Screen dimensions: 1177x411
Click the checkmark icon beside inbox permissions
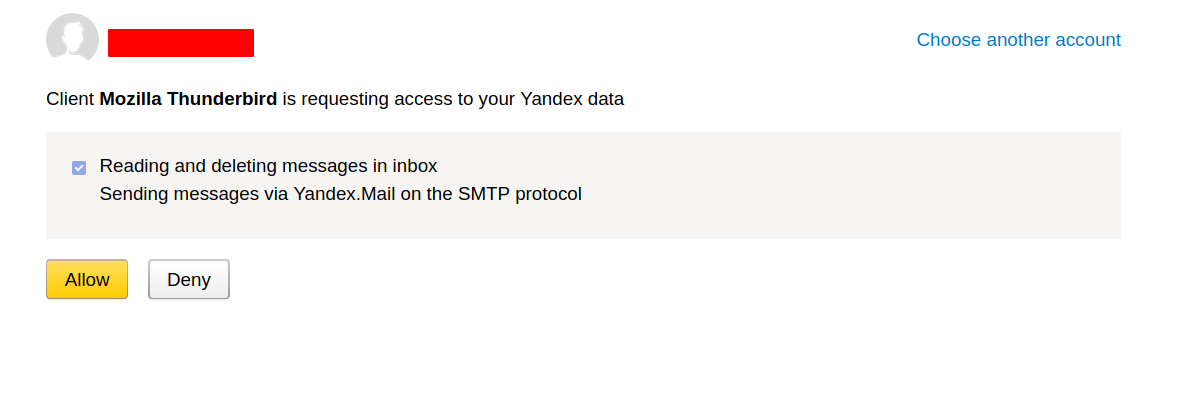coord(79,168)
